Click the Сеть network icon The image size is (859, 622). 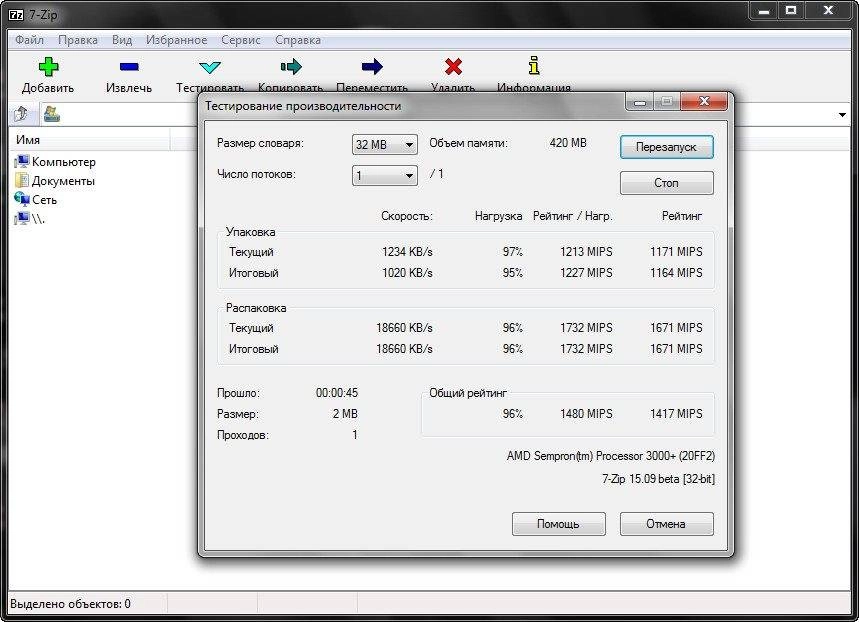tap(22, 199)
